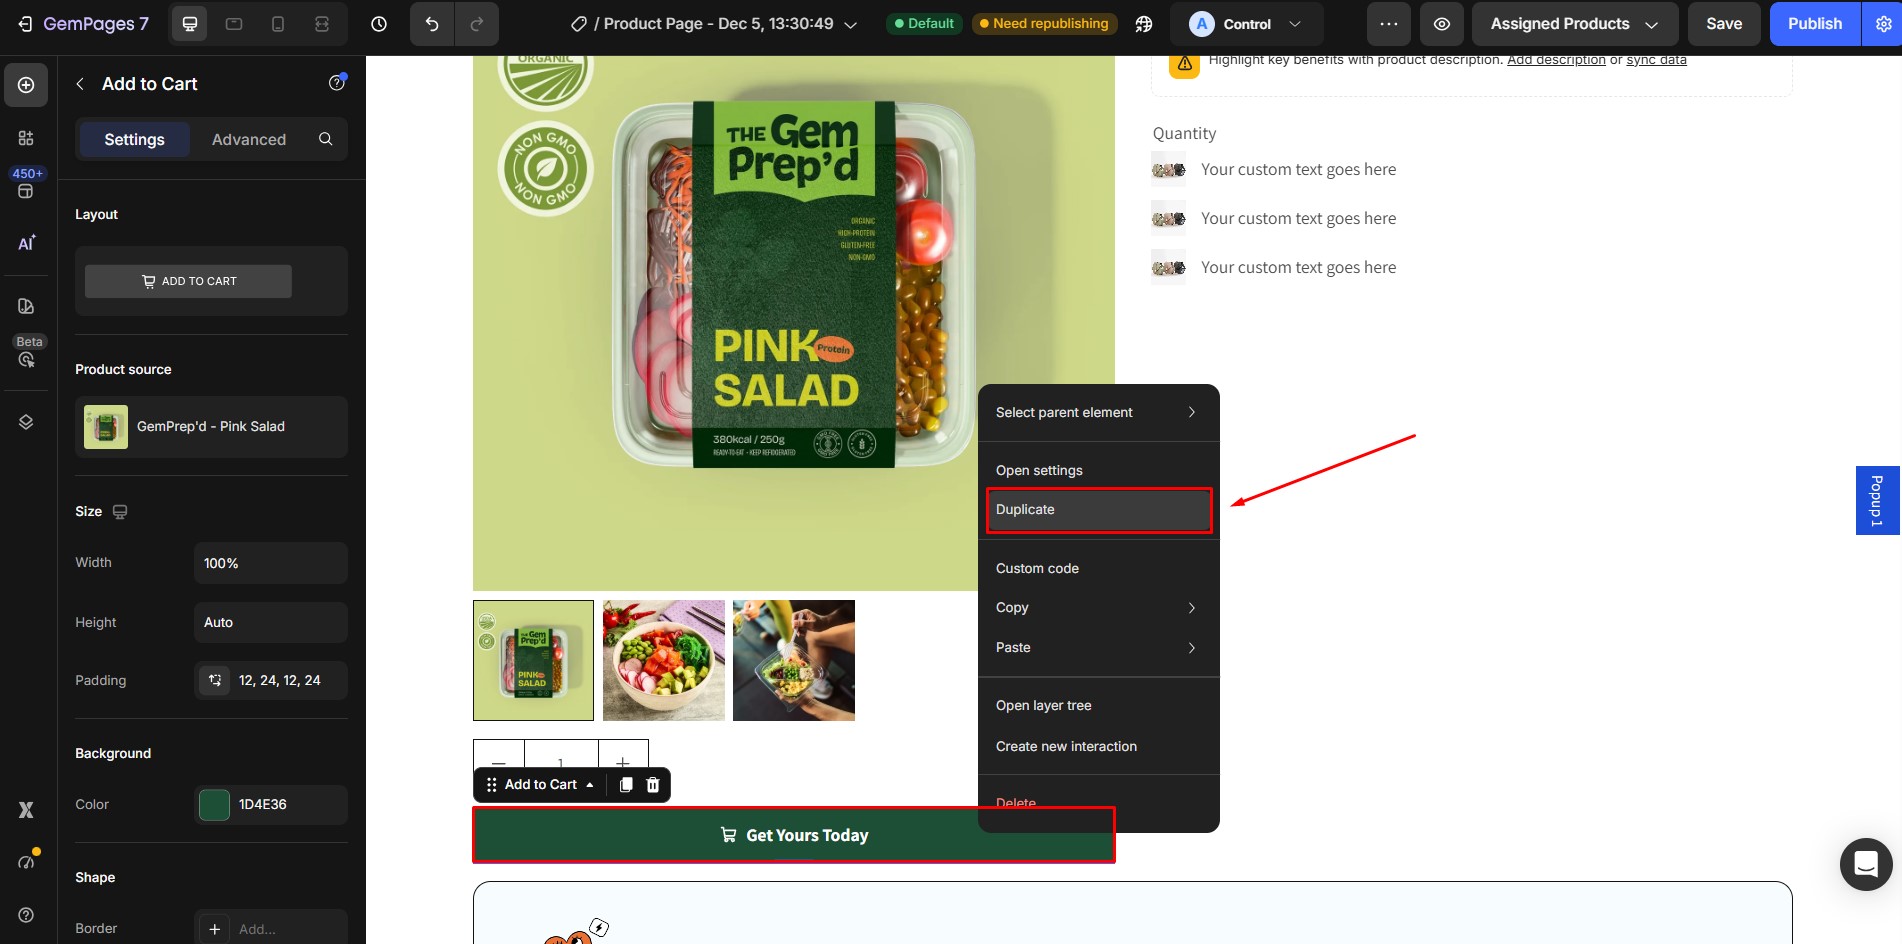
Task: Click the Default status badge
Action: pos(923,24)
